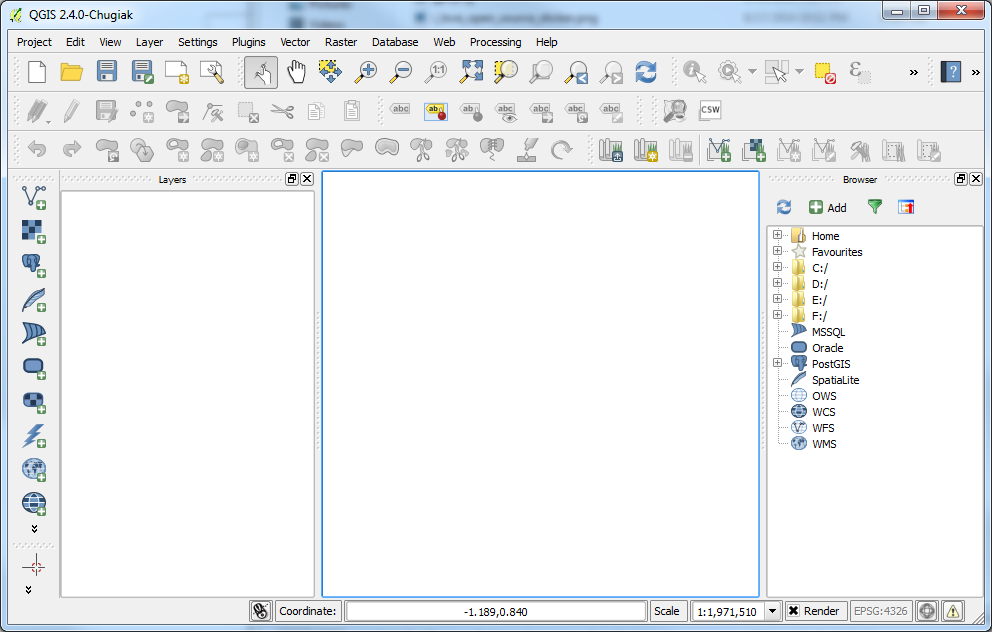Image resolution: width=992 pixels, height=632 pixels.
Task: Click the Zoom In magnifier tool
Action: pyautogui.click(x=366, y=71)
